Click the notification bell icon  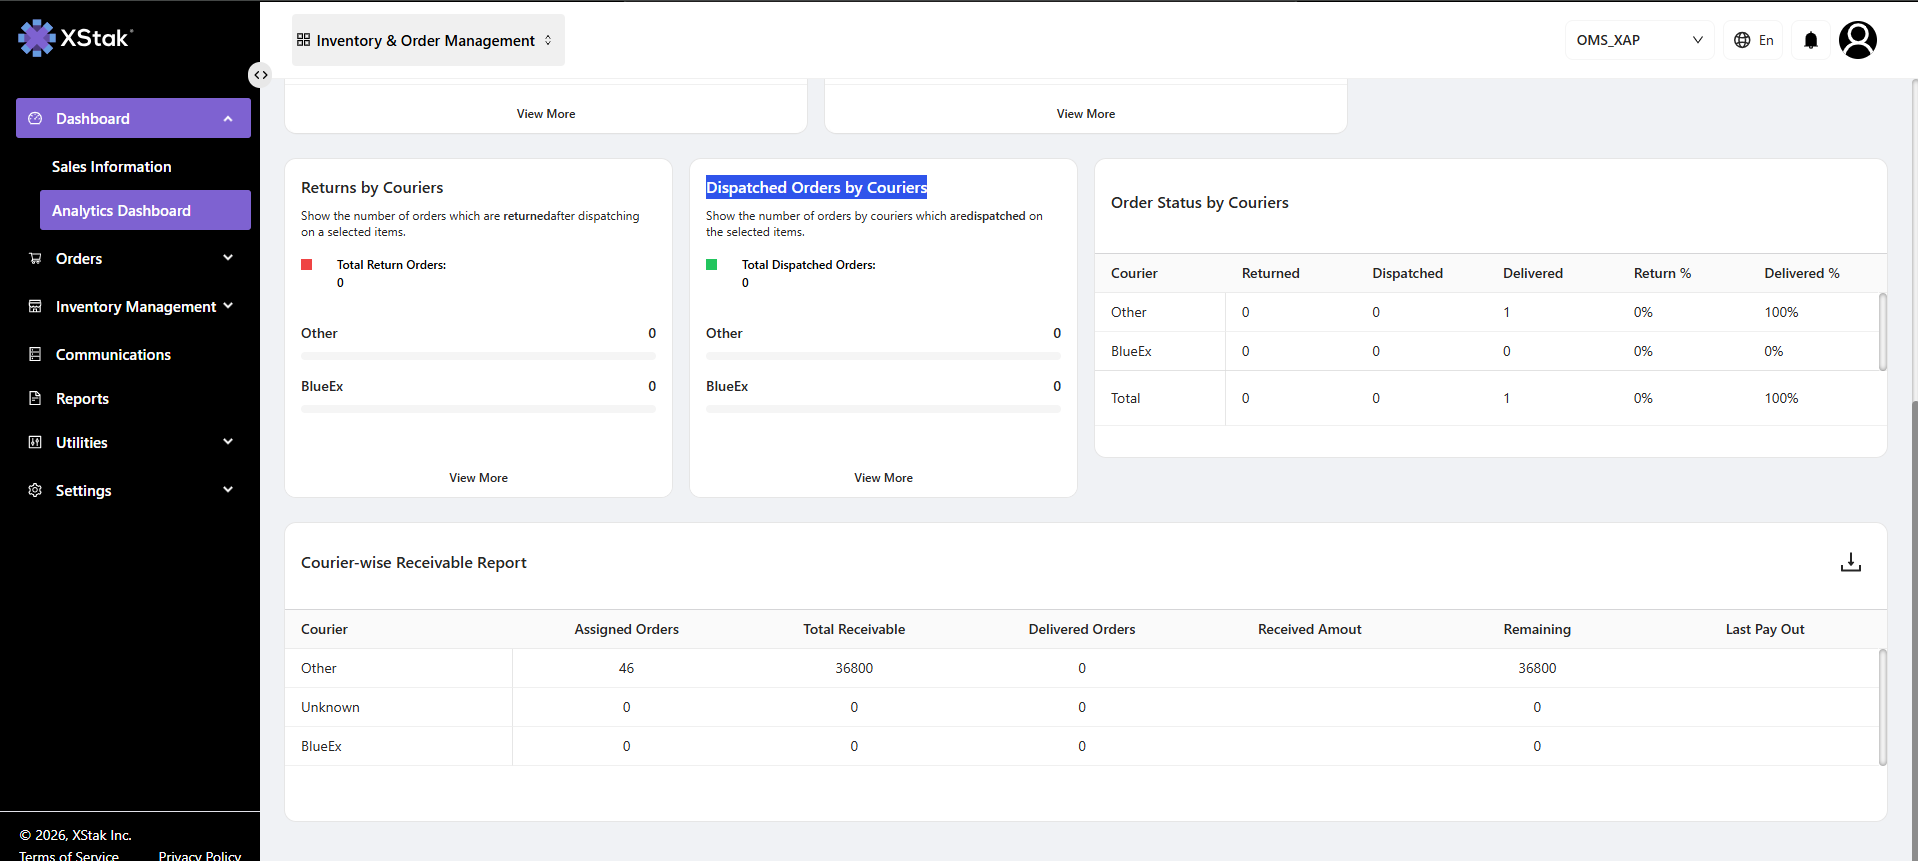pyautogui.click(x=1810, y=40)
